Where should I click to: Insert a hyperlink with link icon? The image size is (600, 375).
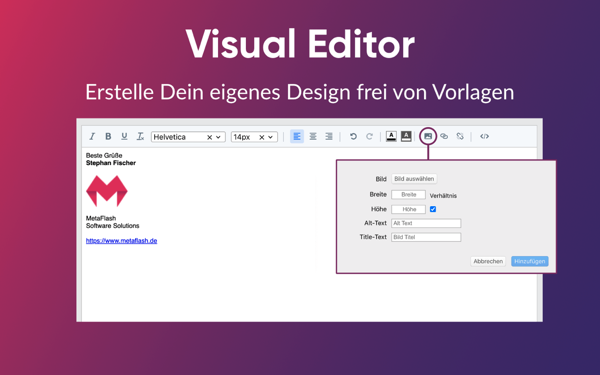coord(444,136)
